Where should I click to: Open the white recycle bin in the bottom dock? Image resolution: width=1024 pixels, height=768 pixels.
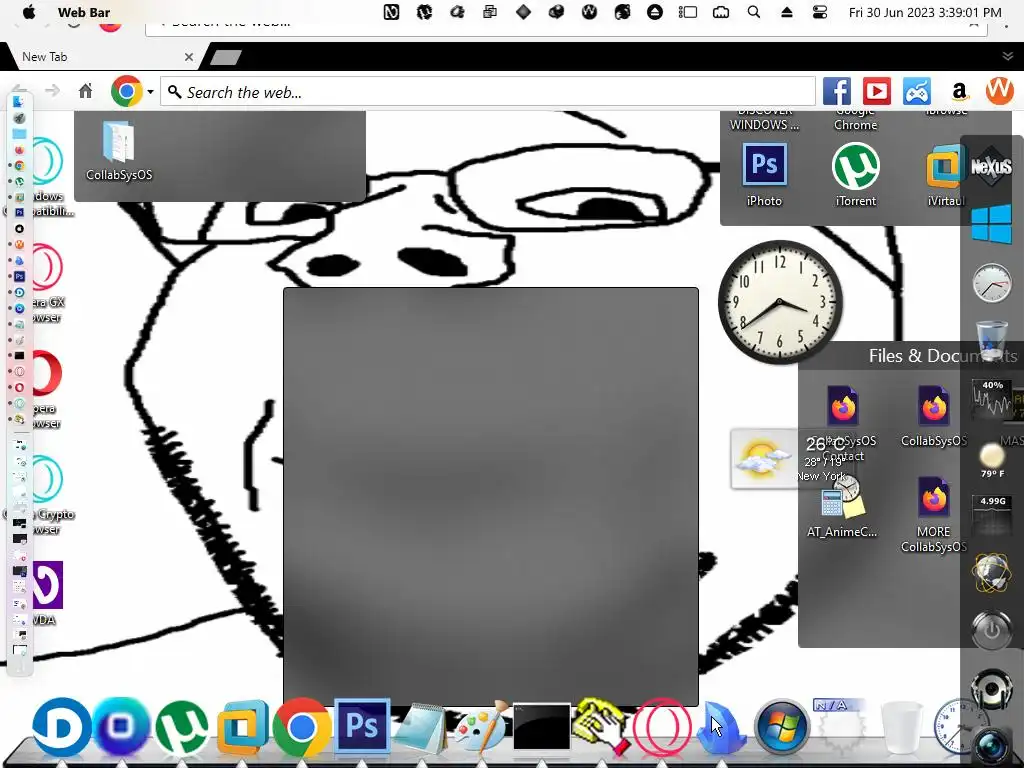[x=901, y=727]
